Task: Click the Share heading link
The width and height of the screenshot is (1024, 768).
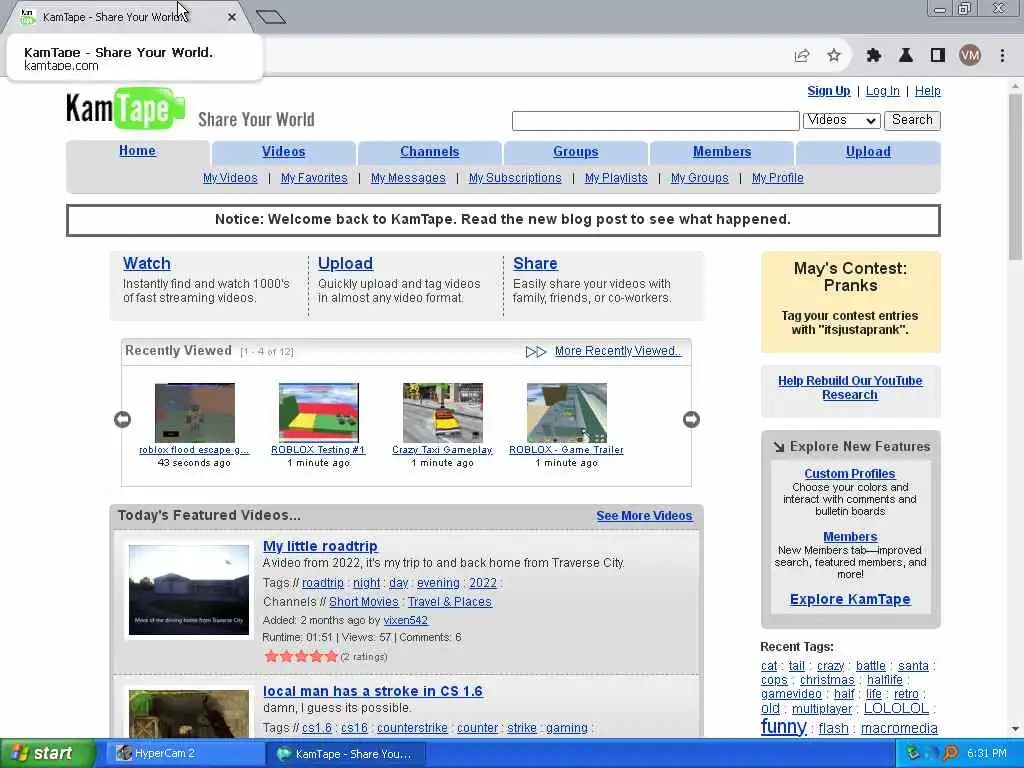Action: tap(536, 263)
